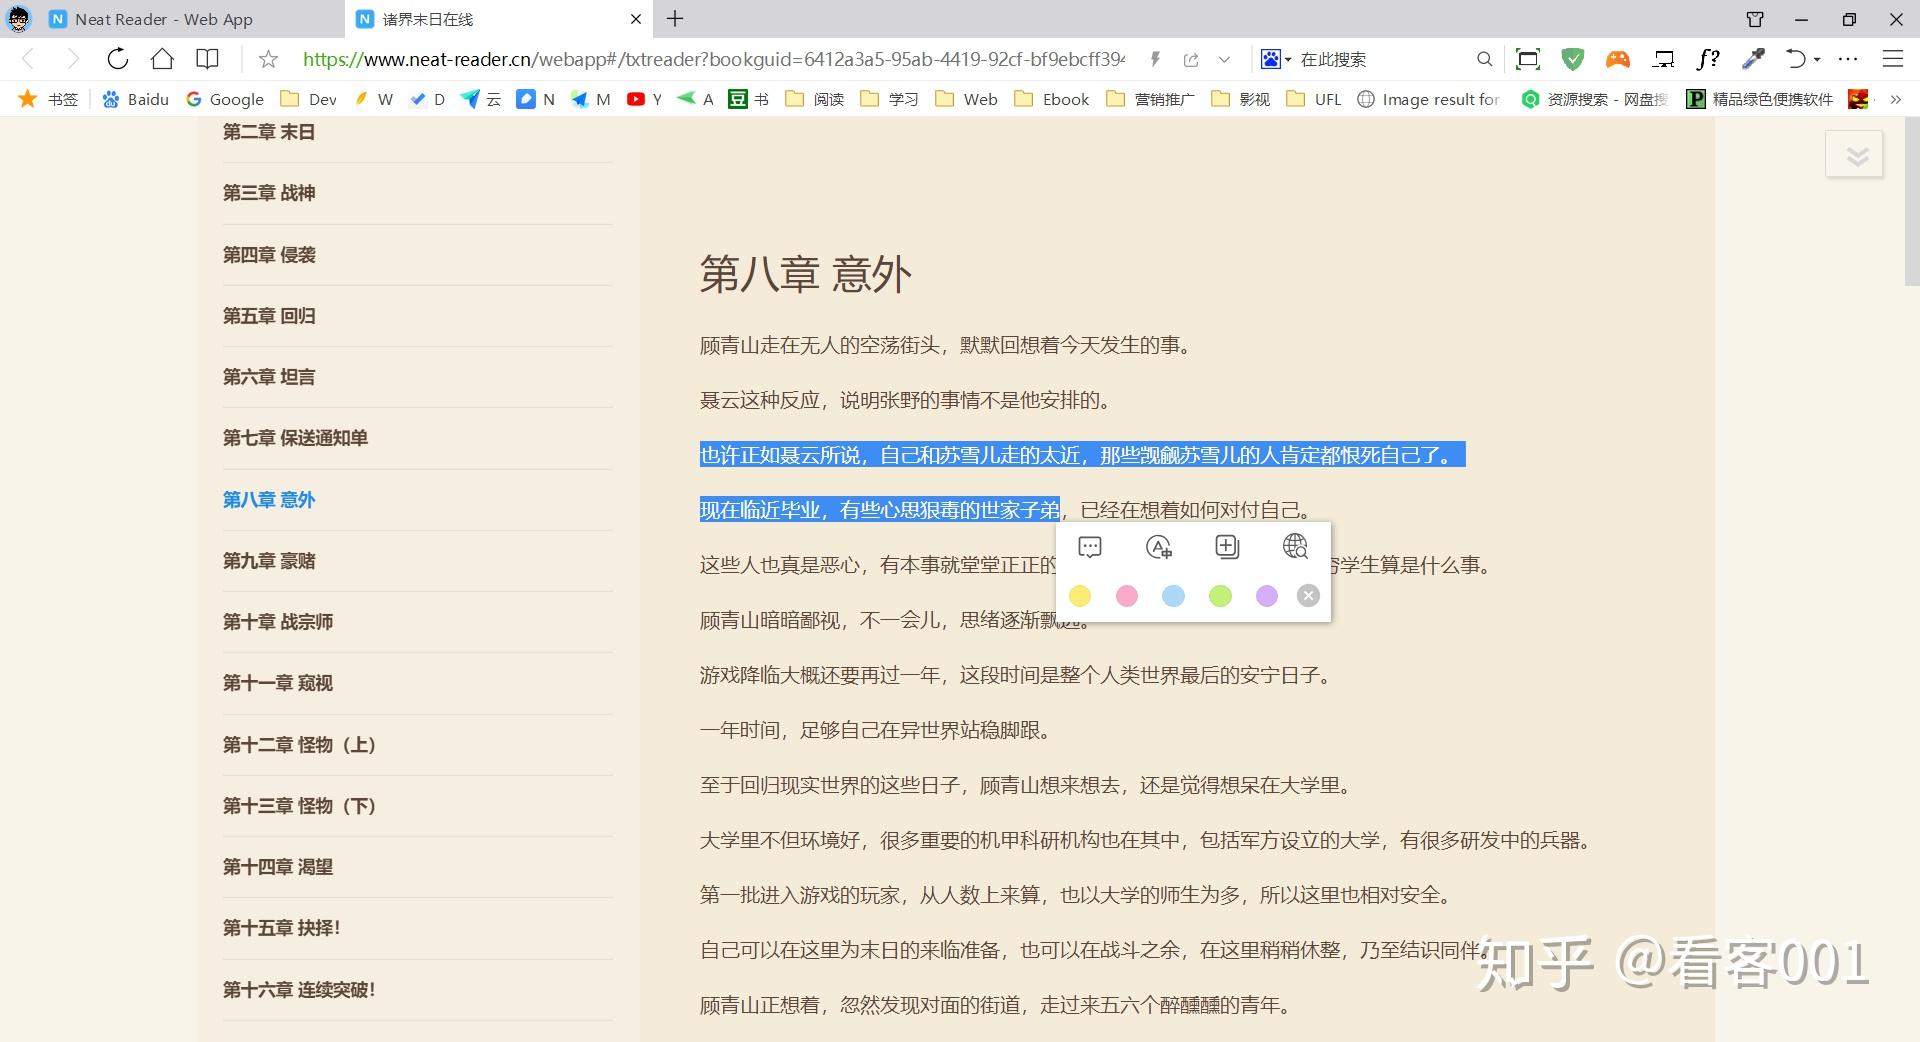1920x1042 pixels.
Task: Expand the undo history dropdown arrow
Action: [1818, 59]
